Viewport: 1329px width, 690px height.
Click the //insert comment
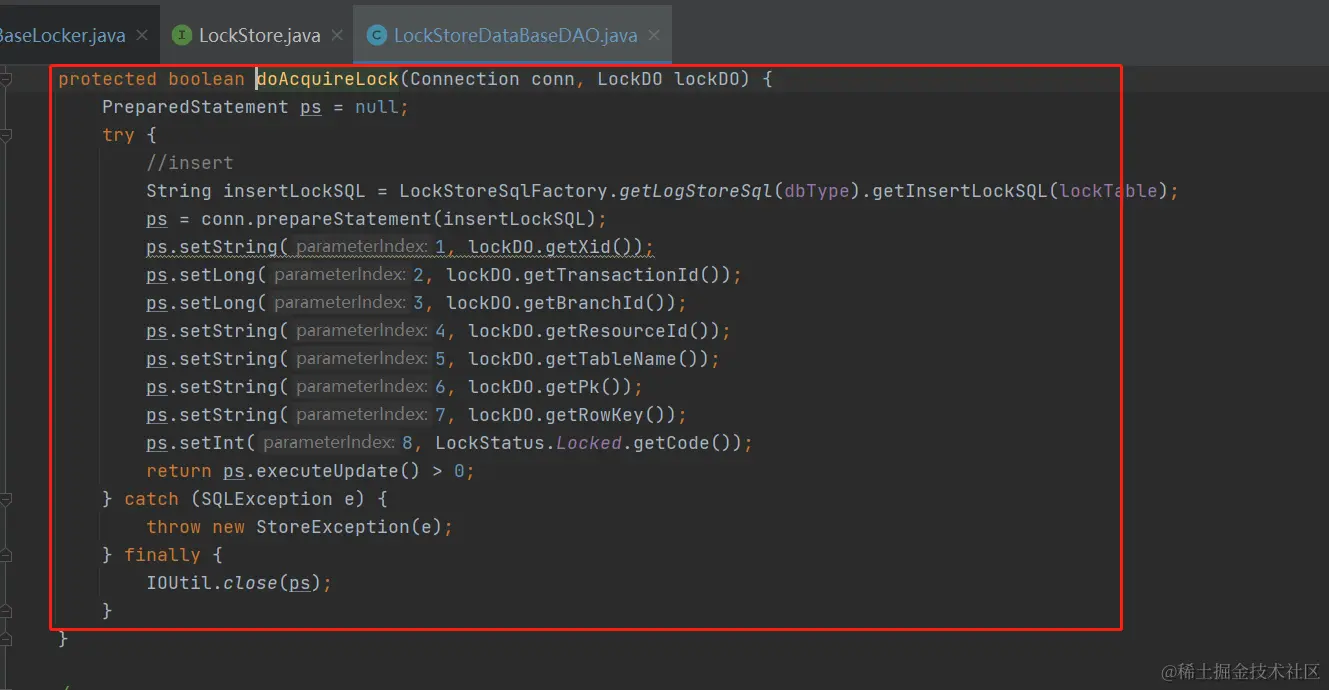coord(190,163)
